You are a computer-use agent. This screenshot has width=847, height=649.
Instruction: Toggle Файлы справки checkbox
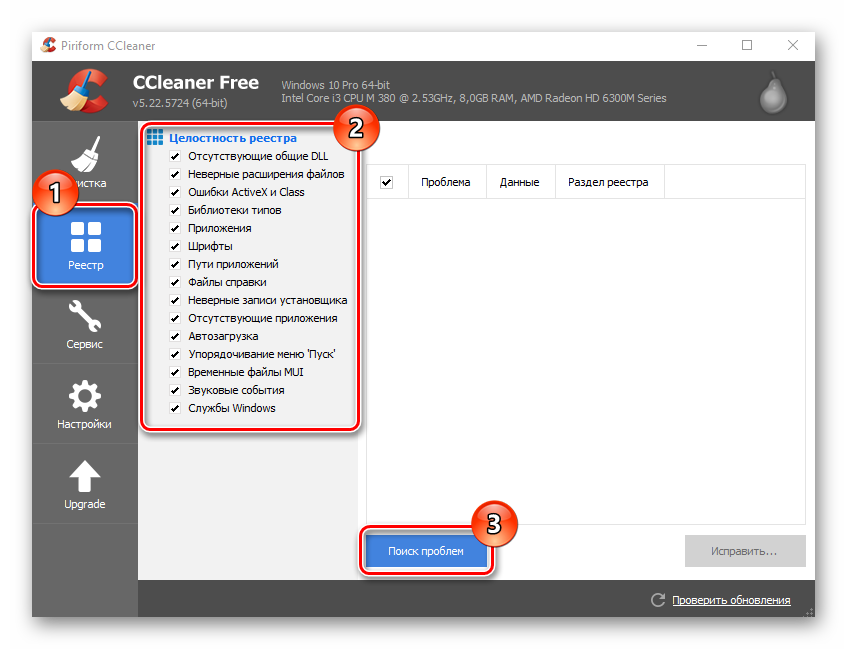coord(175,283)
